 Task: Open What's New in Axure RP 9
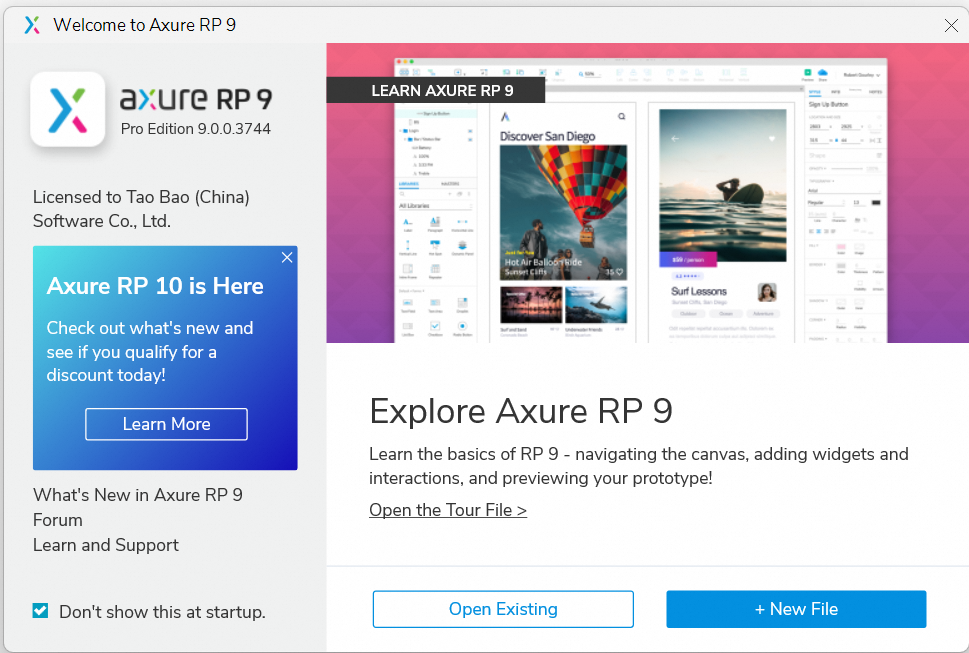coord(138,495)
